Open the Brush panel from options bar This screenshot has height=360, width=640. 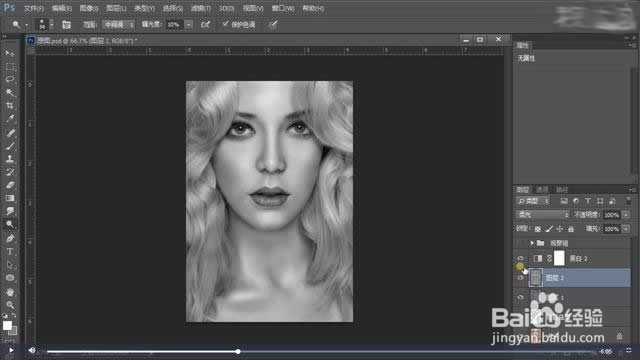pyautogui.click(x=67, y=25)
